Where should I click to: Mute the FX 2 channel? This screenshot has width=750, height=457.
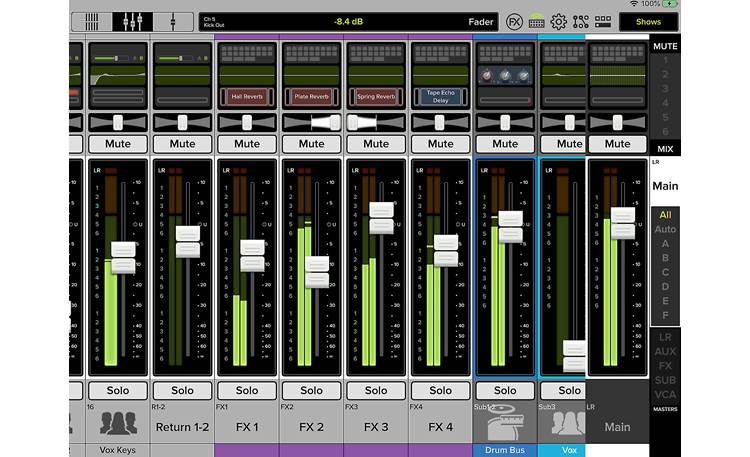[x=311, y=144]
